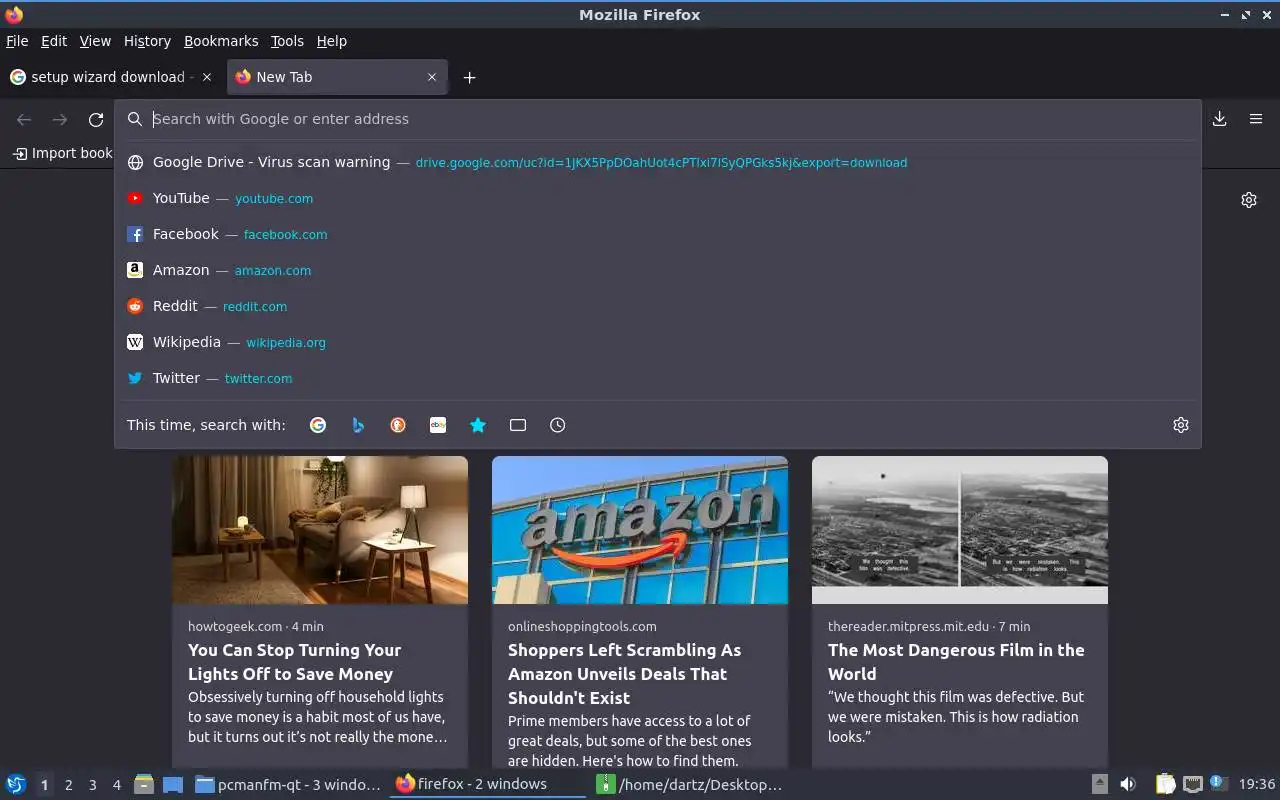The image size is (1280, 800).
Task: Click the address bar search field
Action: point(658,119)
